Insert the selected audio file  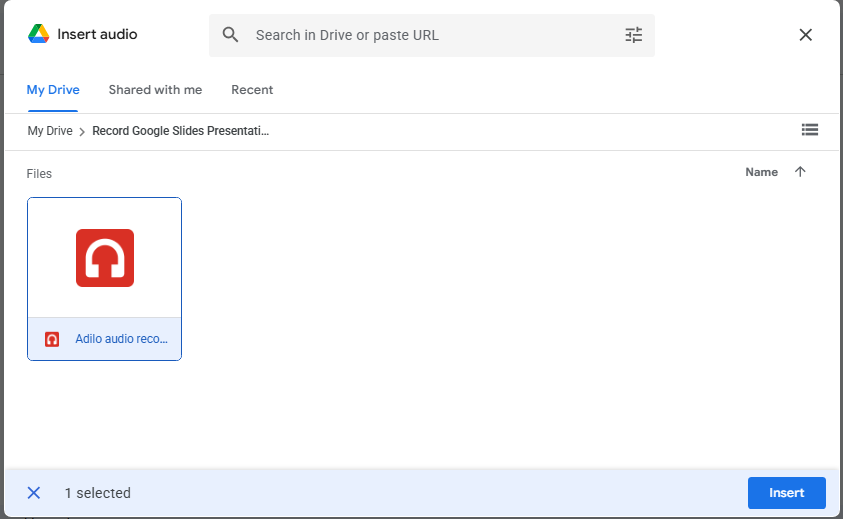(x=786, y=493)
